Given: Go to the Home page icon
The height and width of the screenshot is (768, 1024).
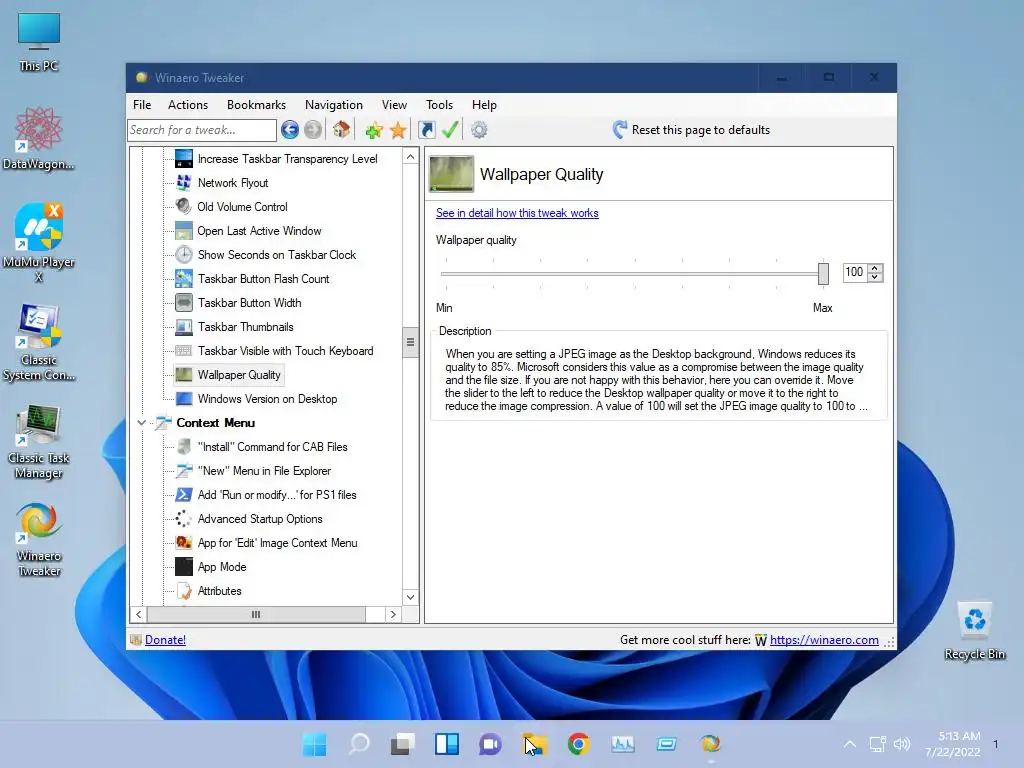Looking at the screenshot, I should [x=341, y=129].
